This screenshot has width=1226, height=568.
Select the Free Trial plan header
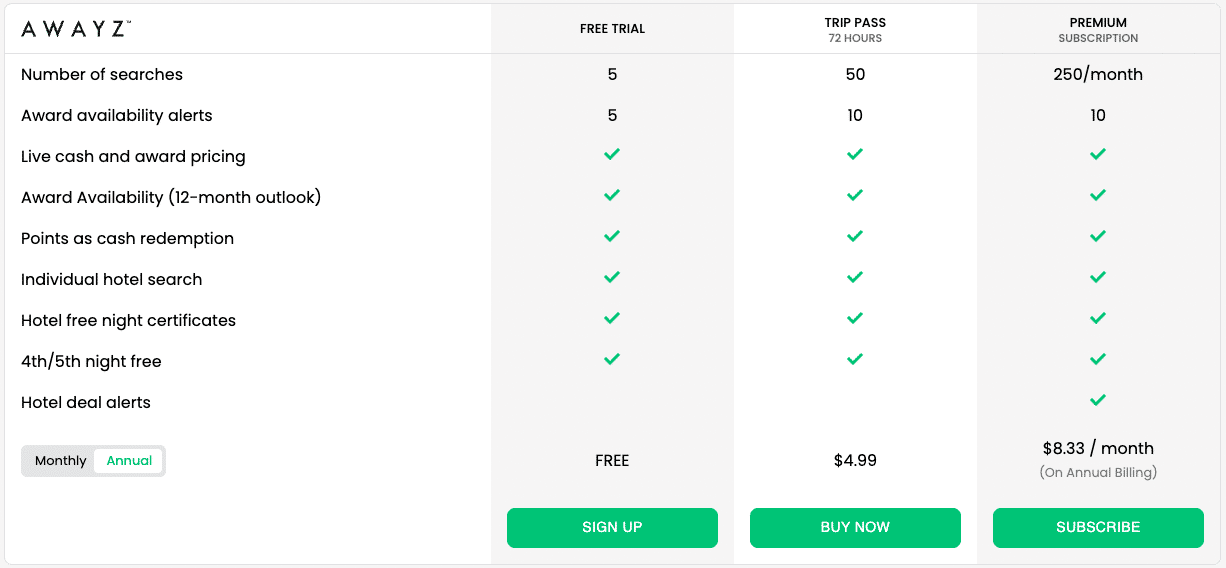click(x=612, y=29)
